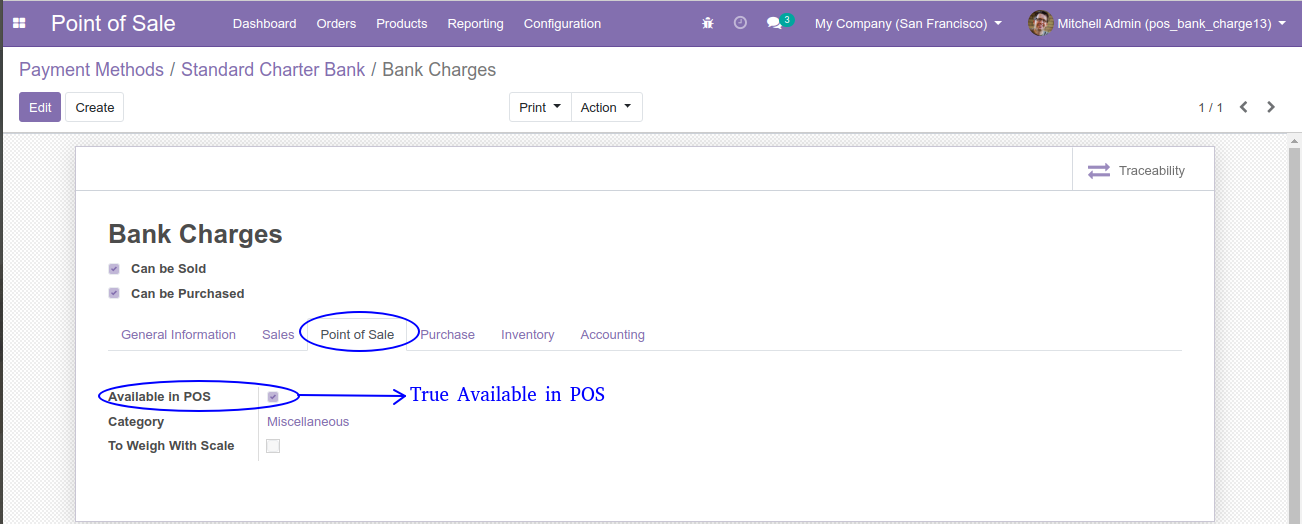This screenshot has width=1302, height=524.
Task: Click the Can be Purchased label
Action: point(187,294)
